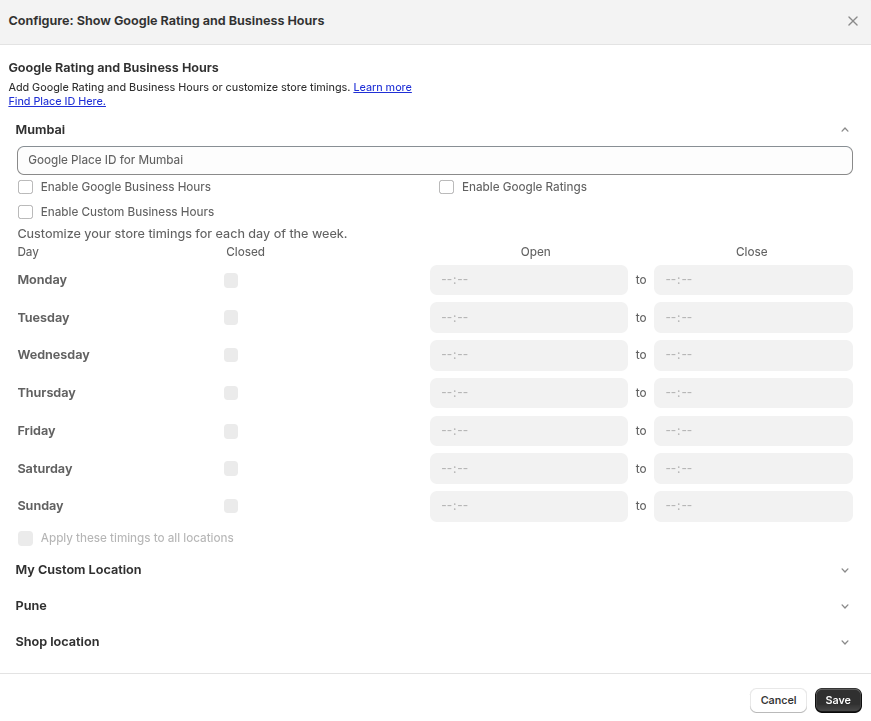
Task: Click Monday's open time field
Action: [528, 280]
